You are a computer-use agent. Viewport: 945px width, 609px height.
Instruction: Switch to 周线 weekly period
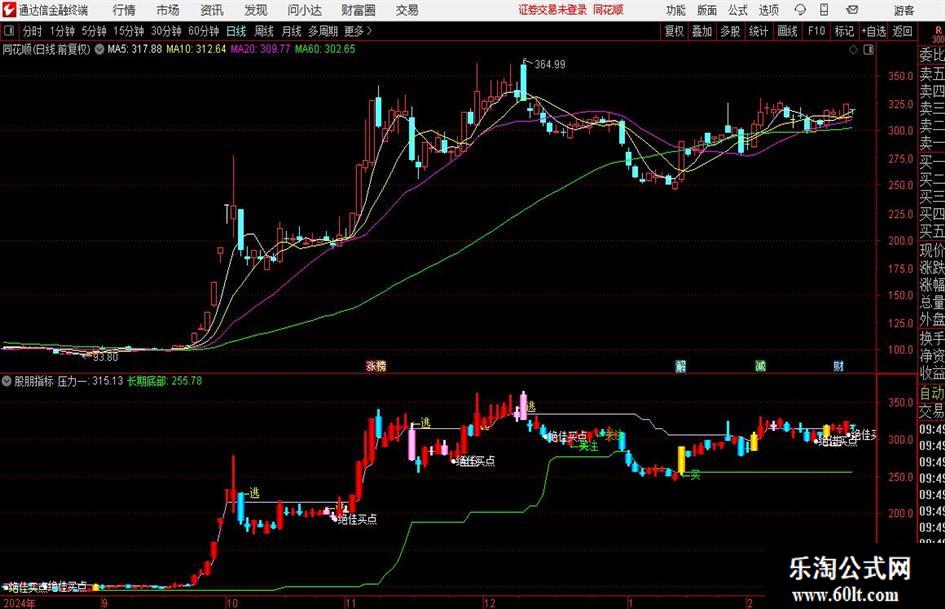pyautogui.click(x=264, y=31)
